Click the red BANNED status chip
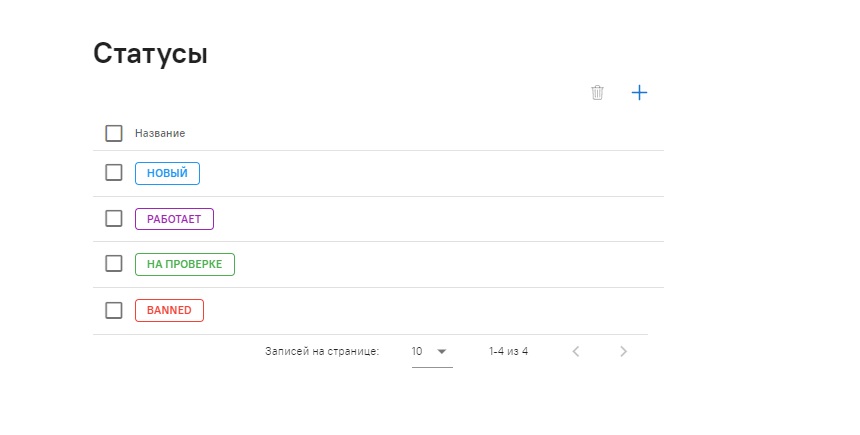Screen dimensions: 860x435 (169, 310)
